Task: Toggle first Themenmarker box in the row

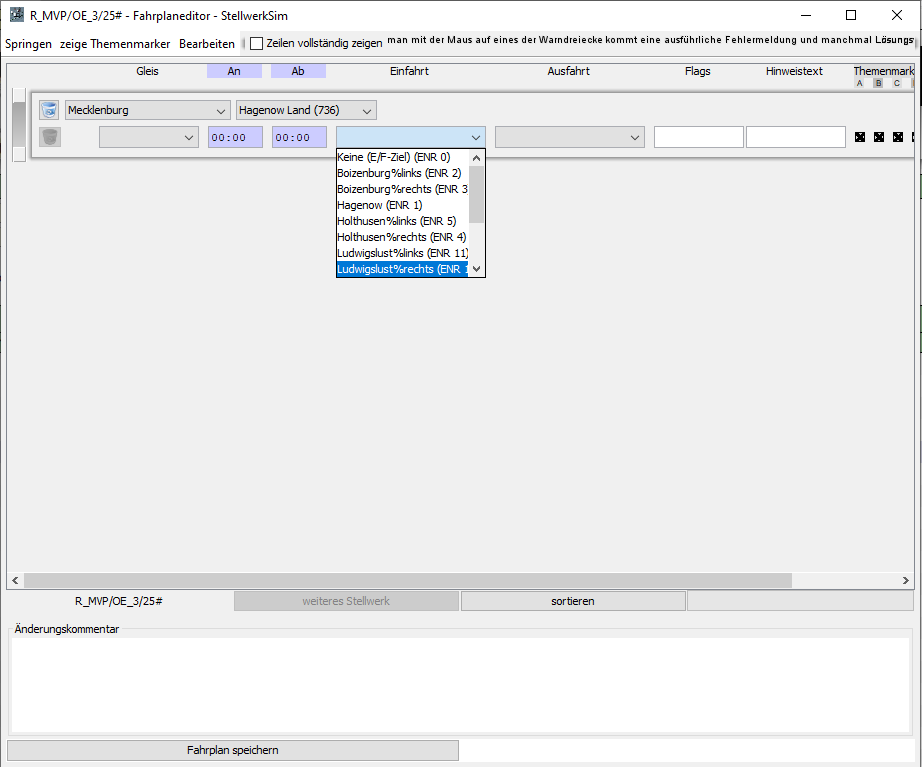Action: [859, 137]
